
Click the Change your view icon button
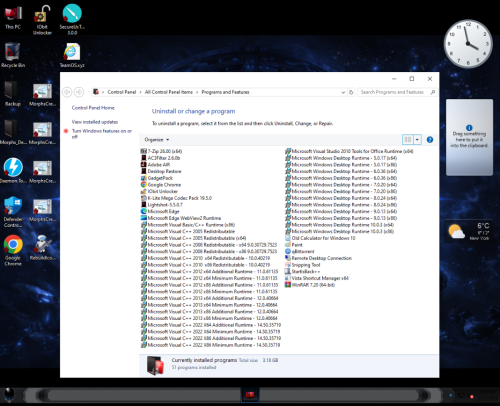[408, 140]
